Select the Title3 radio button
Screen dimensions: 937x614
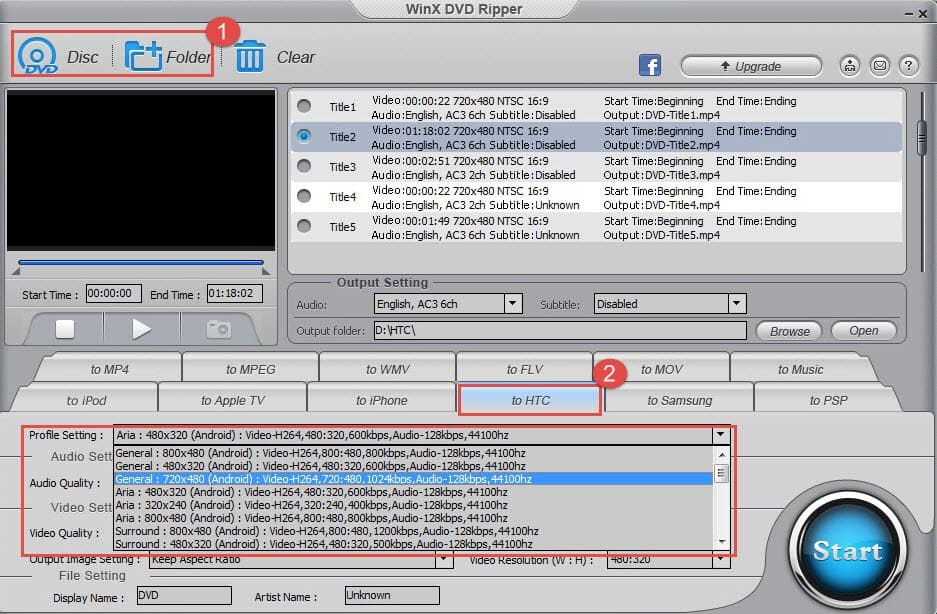pos(304,166)
